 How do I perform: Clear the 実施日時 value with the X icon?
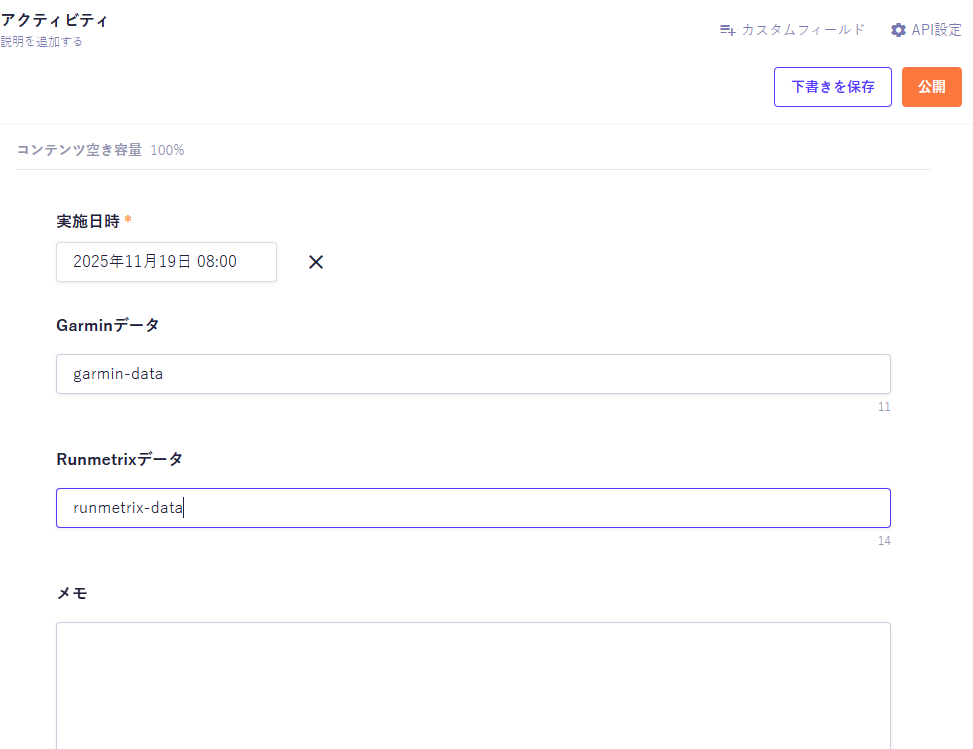click(316, 262)
